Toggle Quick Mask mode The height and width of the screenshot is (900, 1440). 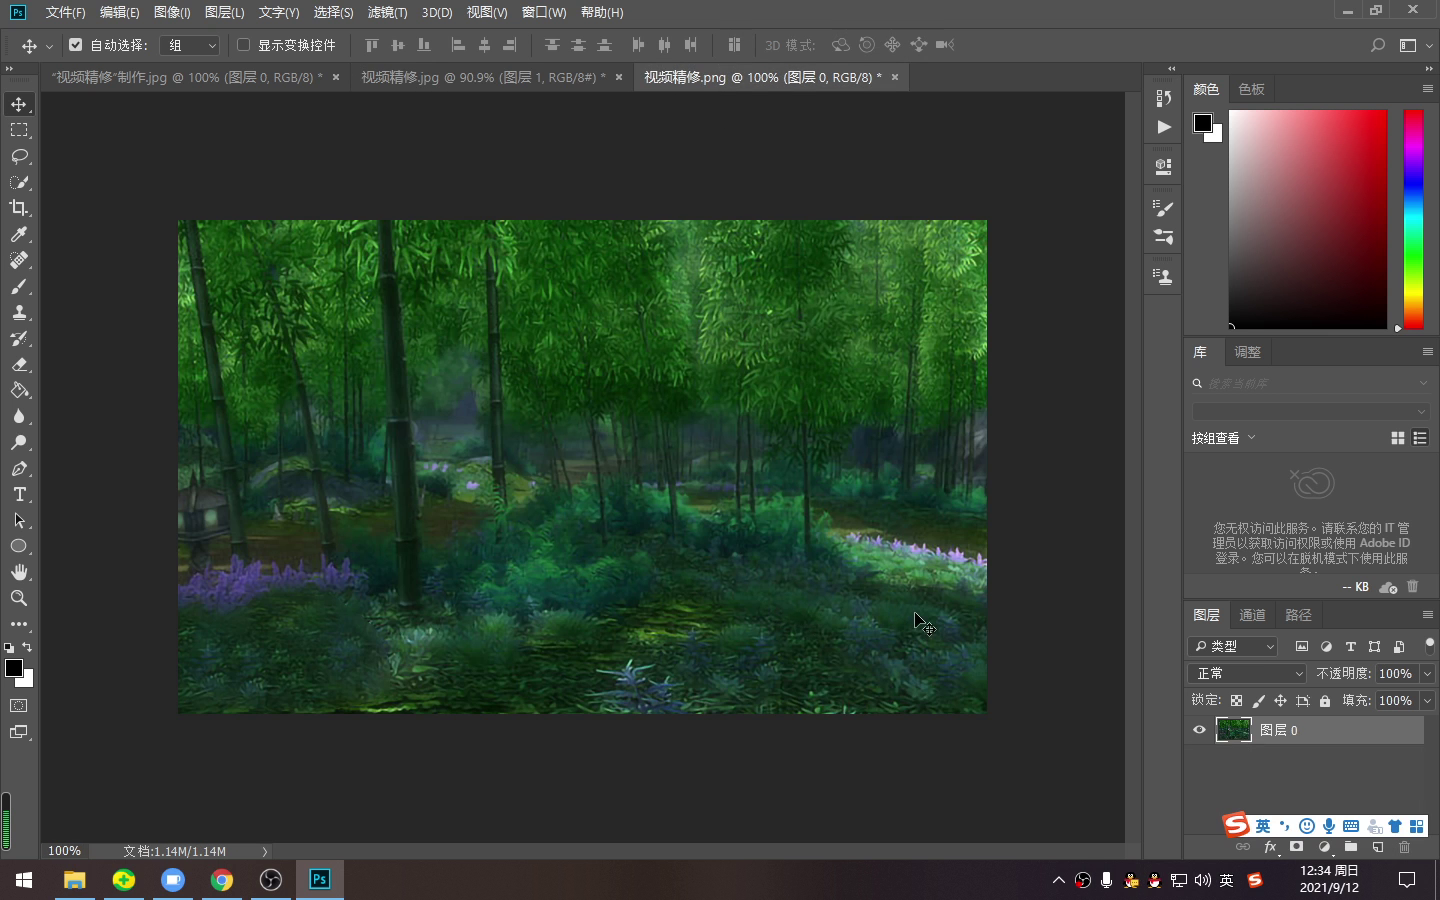click(x=19, y=706)
